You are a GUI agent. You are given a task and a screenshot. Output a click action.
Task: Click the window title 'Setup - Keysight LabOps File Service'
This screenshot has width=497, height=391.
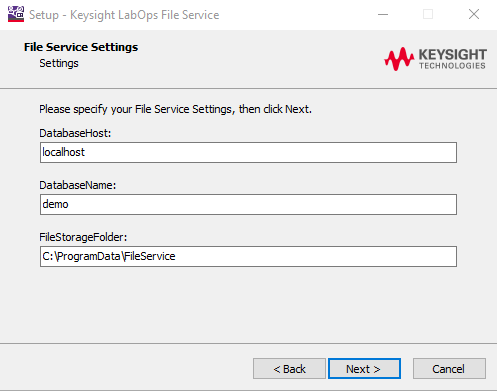[124, 15]
